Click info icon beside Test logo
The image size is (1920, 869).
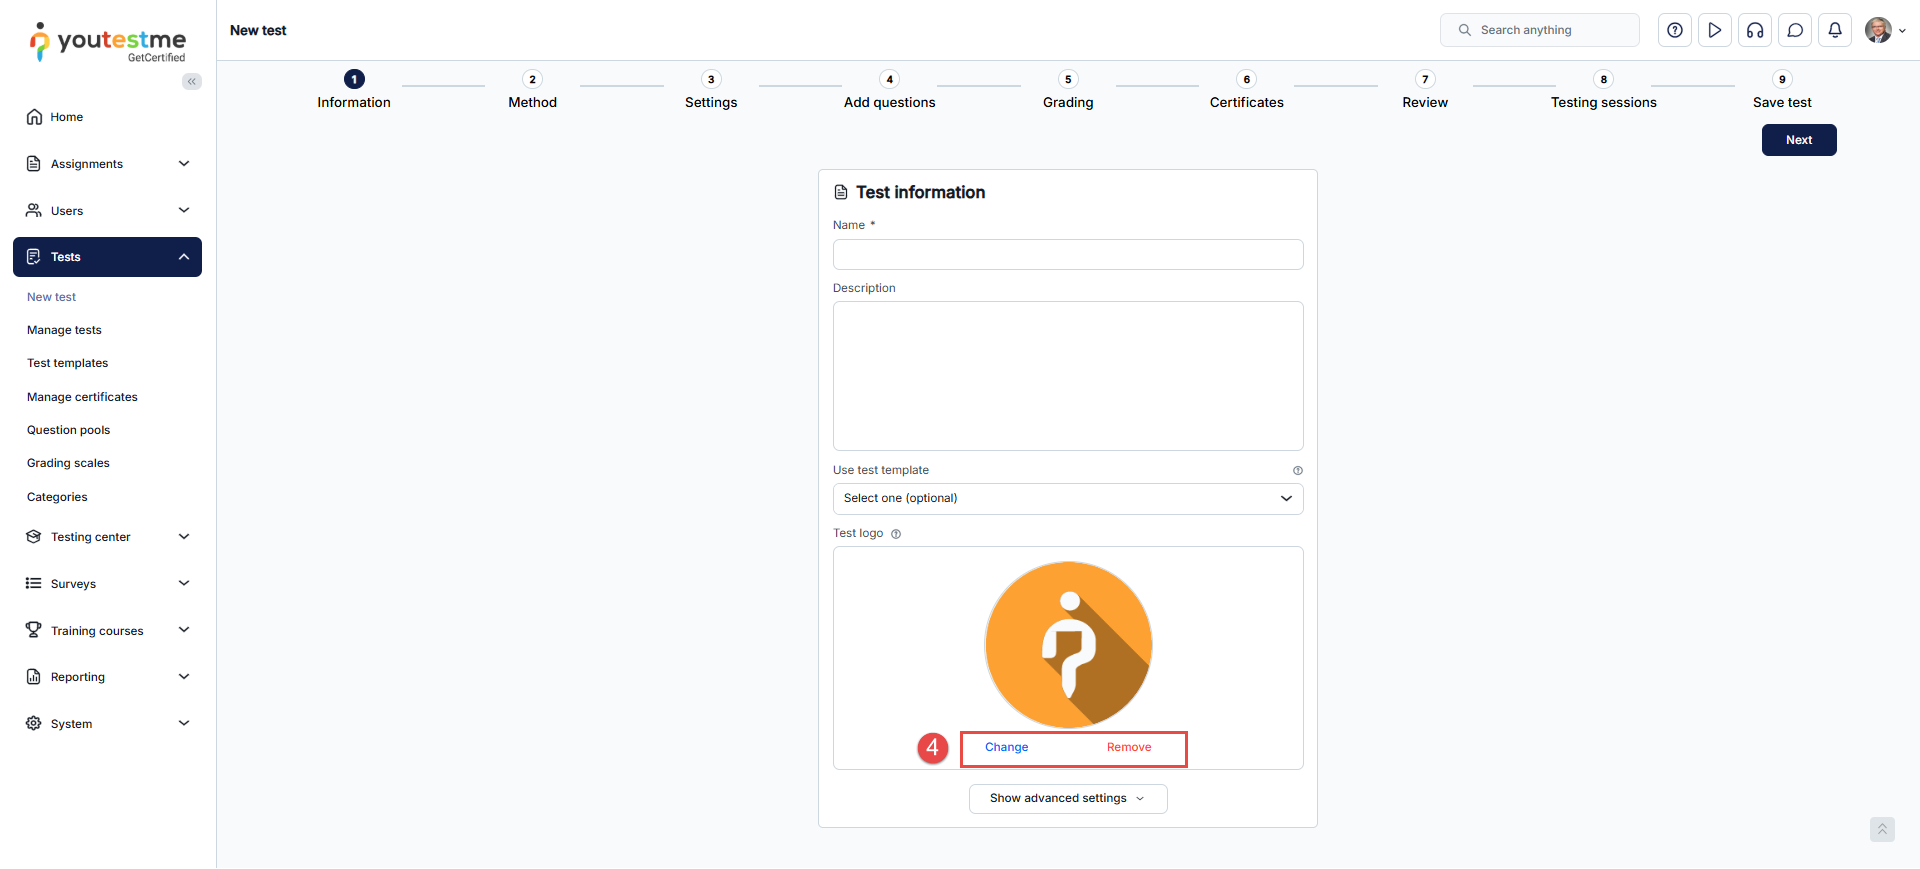point(896,534)
